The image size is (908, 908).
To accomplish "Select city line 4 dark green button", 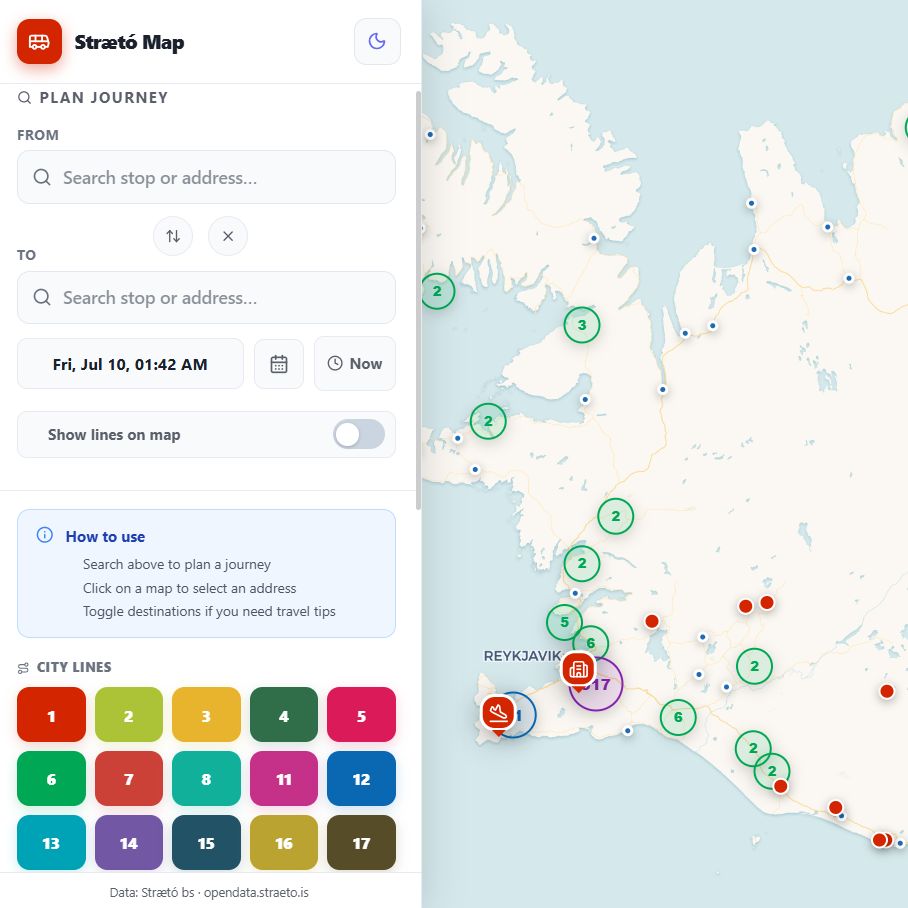I will (284, 715).
